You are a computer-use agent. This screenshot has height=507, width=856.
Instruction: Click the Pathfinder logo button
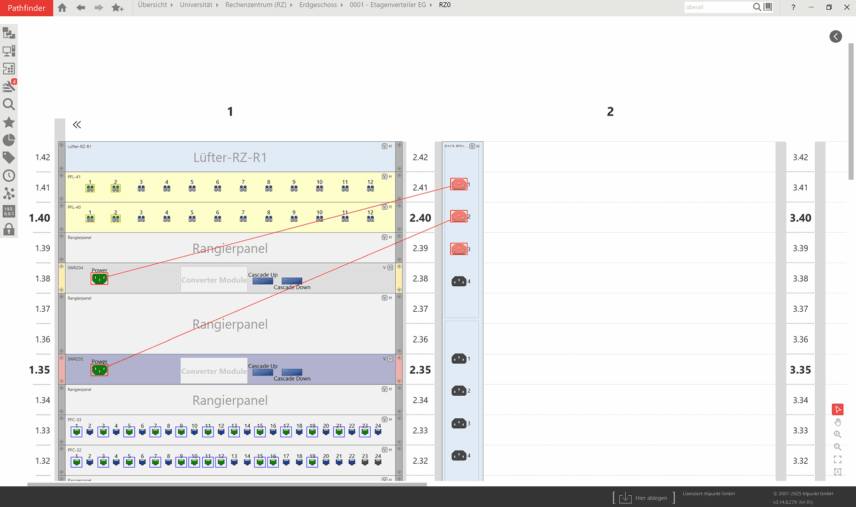coord(26,7)
